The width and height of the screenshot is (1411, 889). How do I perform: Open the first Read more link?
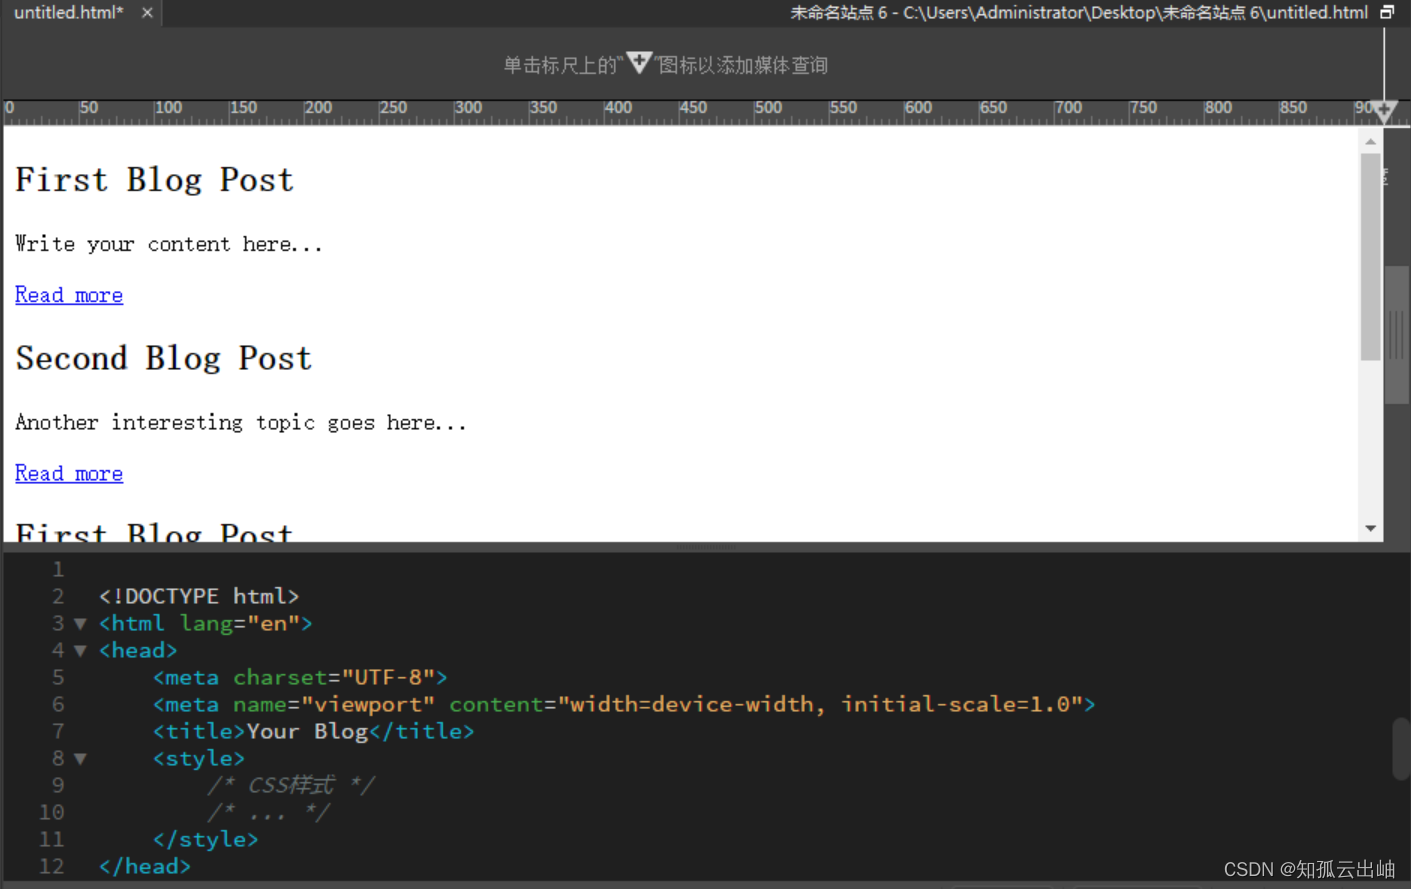pyautogui.click(x=69, y=295)
